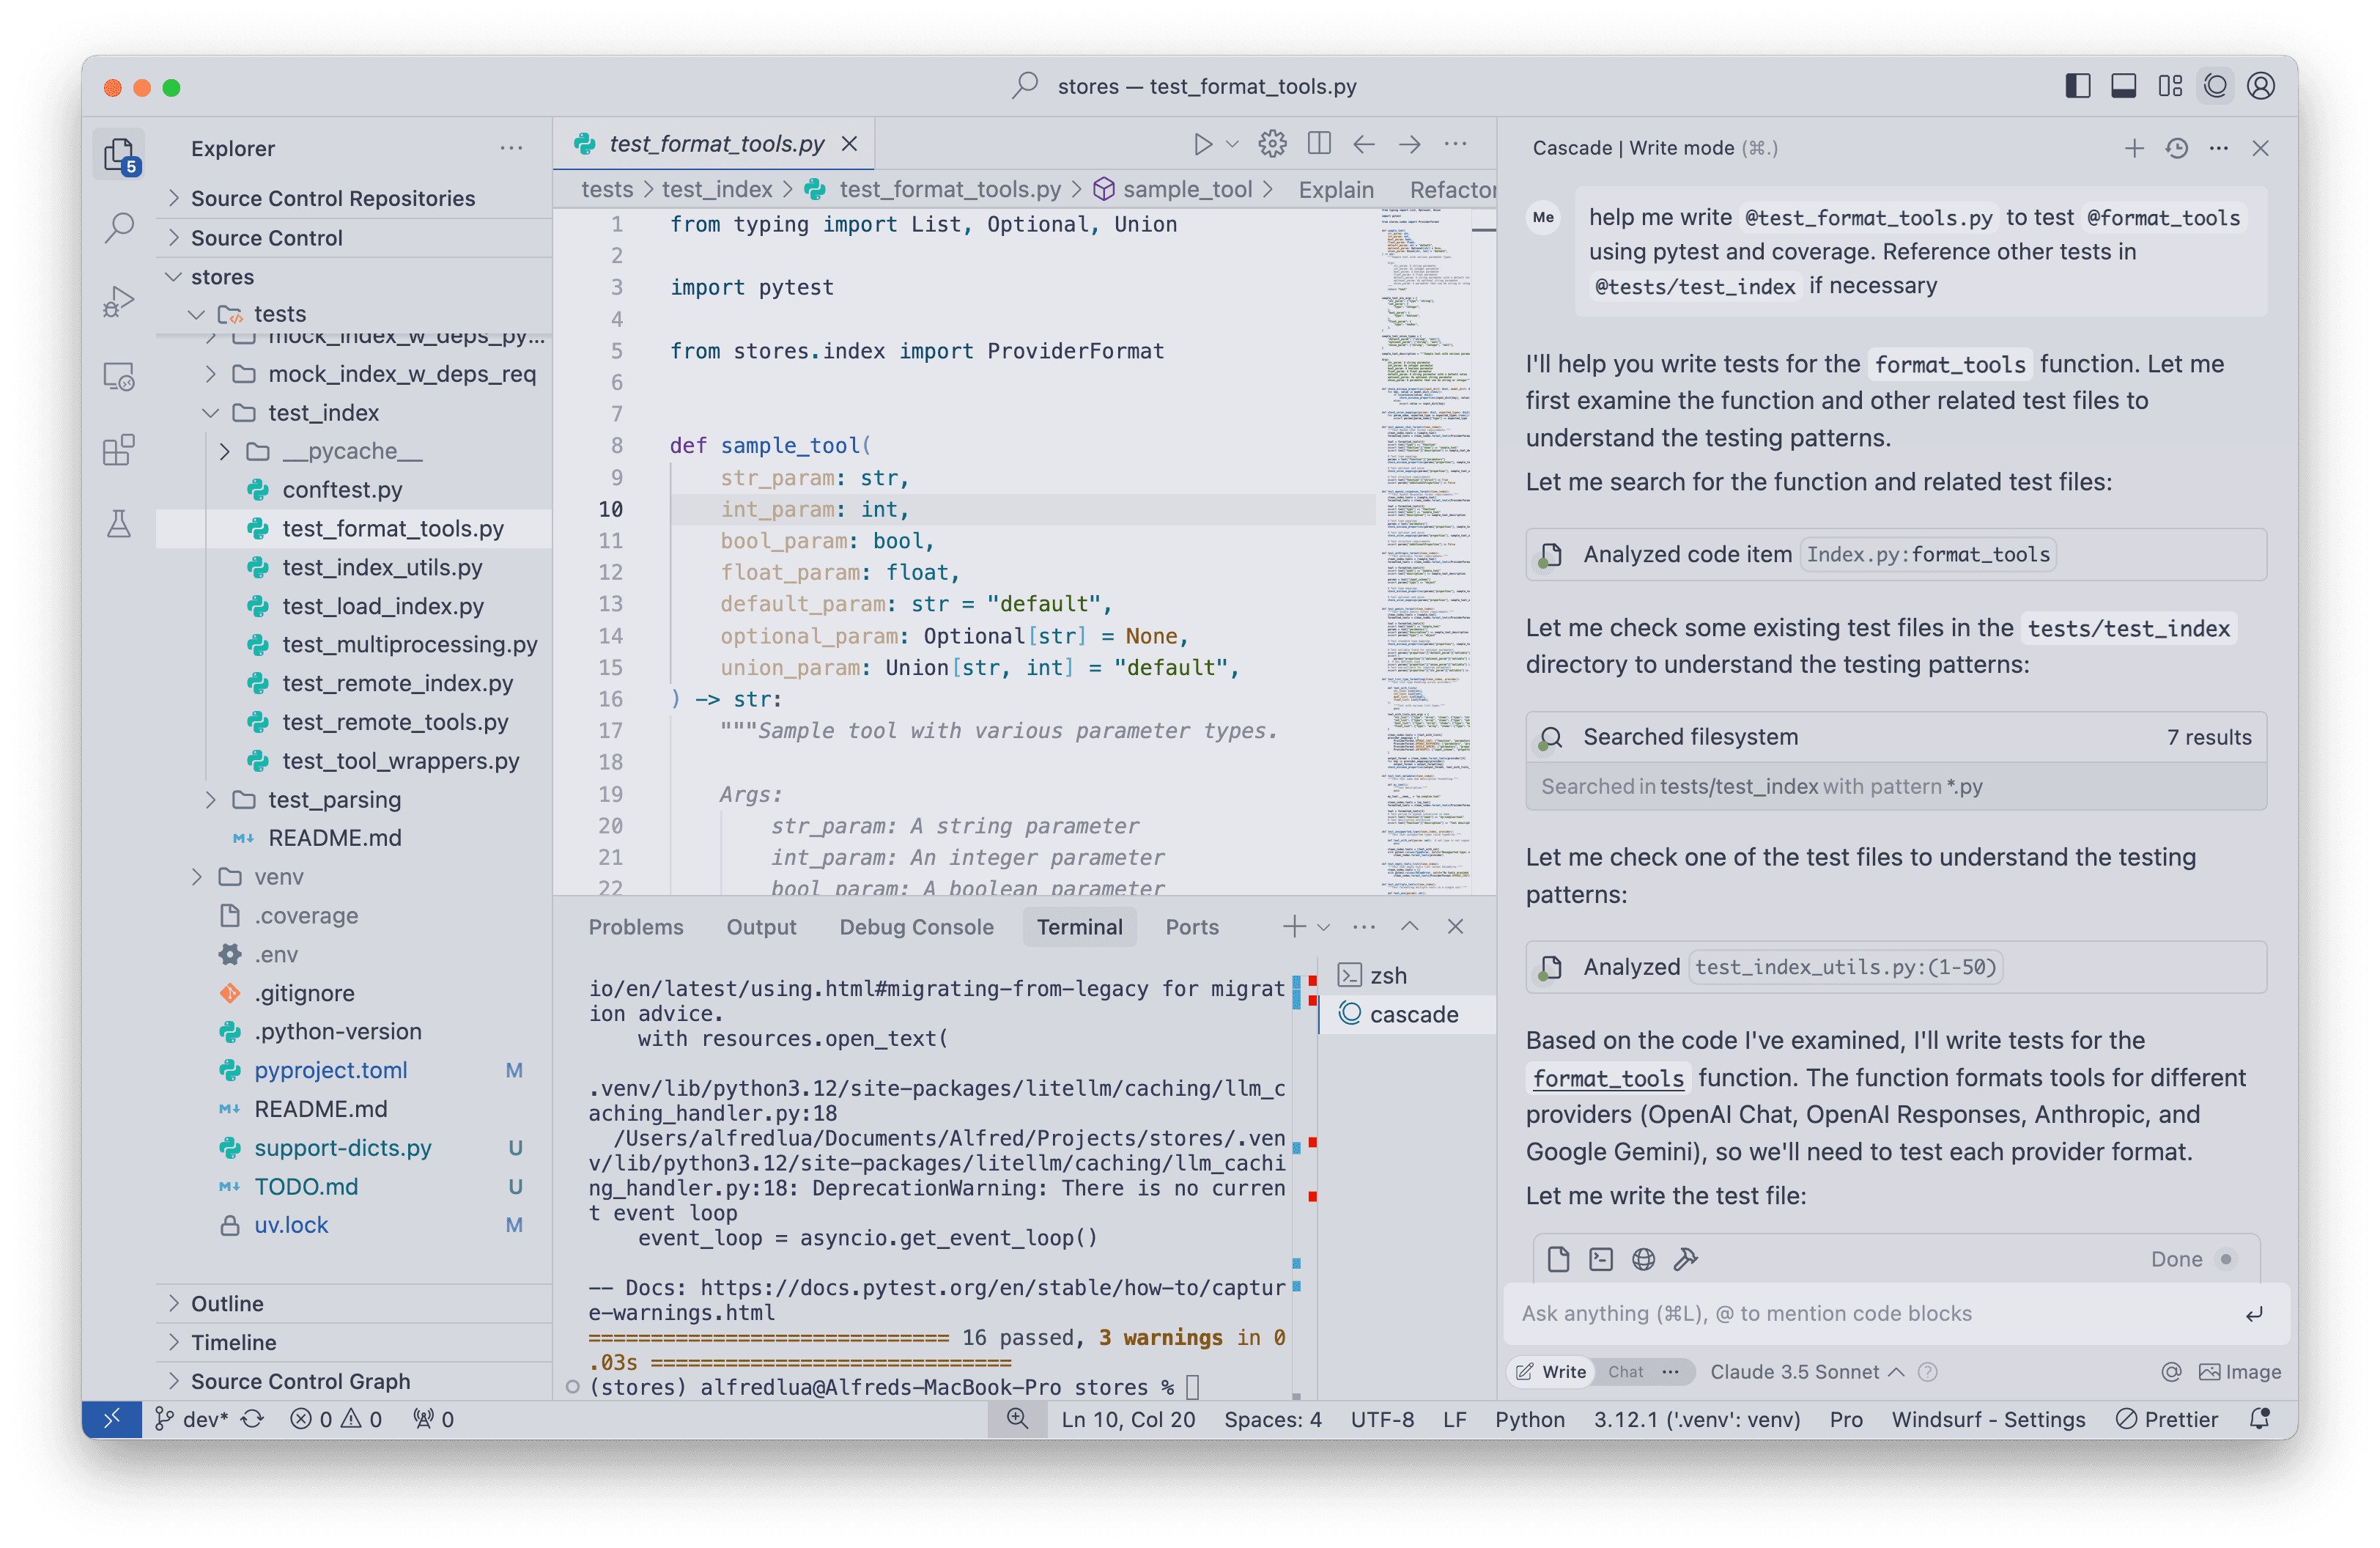Open Remote Explorer view

tap(119, 376)
